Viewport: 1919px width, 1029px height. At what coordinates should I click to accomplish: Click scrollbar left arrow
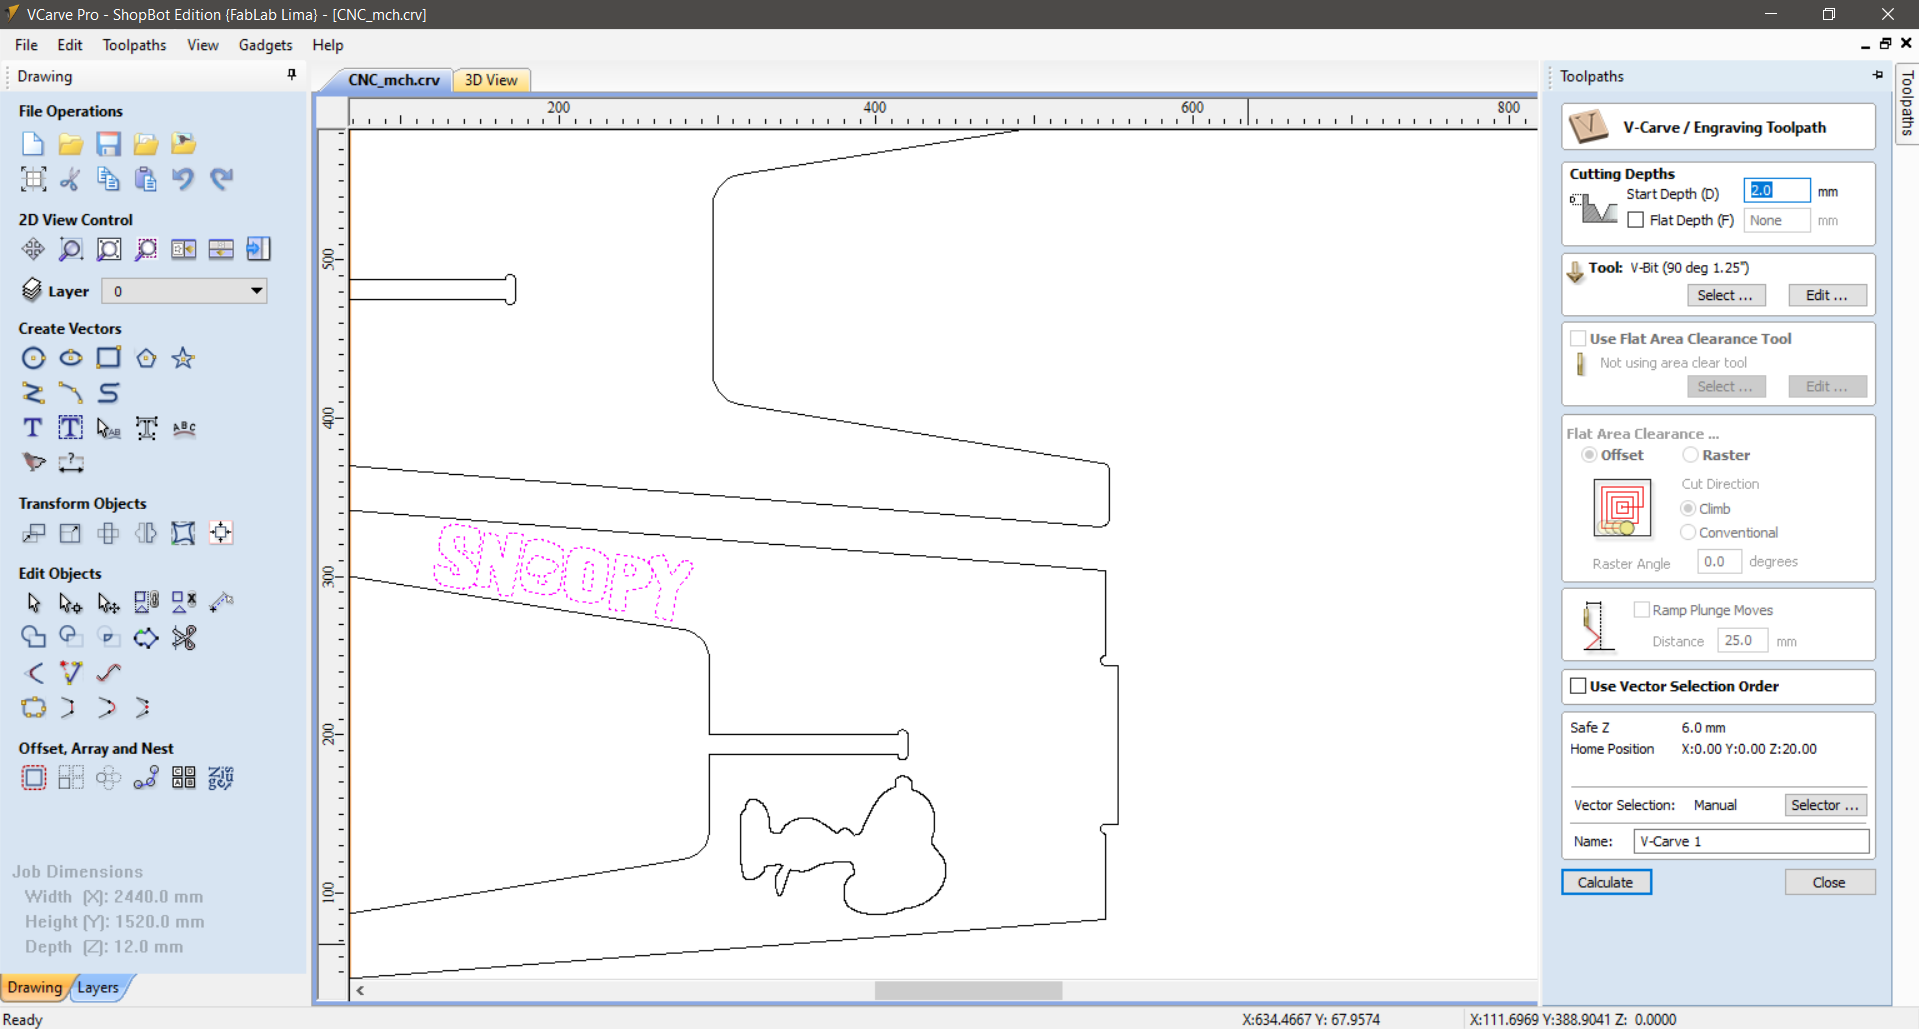coord(361,990)
